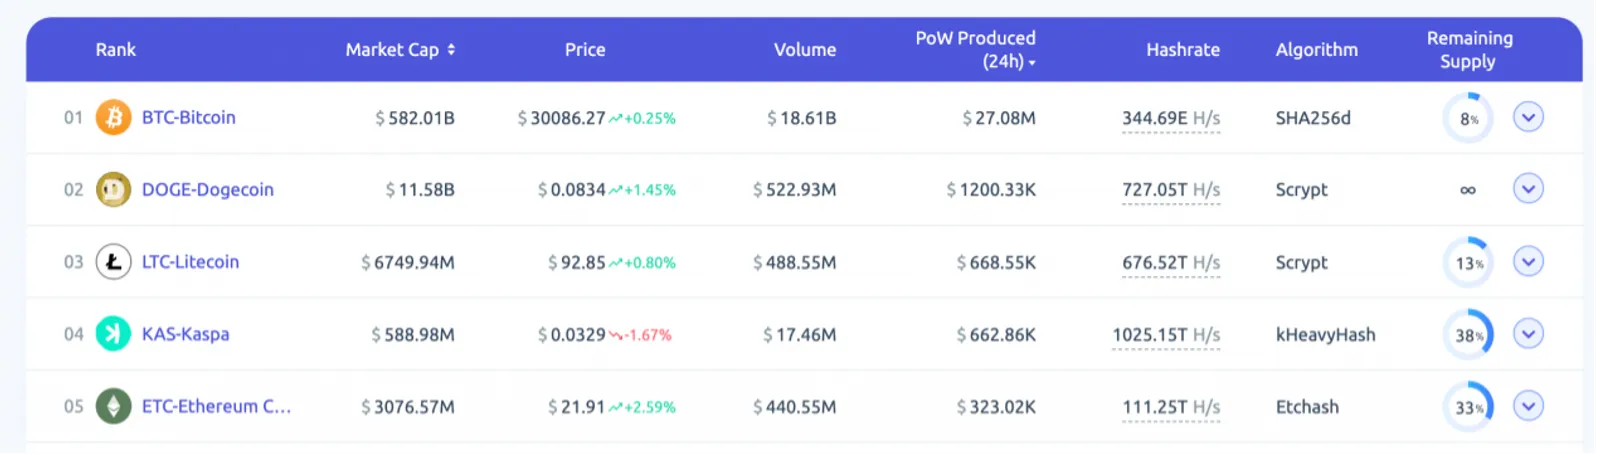Click the Dogecoin coin logo icon
Screen dimensions: 1600x457
(113, 189)
